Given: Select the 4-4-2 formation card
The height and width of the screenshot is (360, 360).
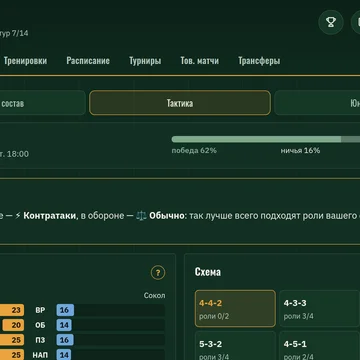Looking at the screenshot, I should pos(235,308).
